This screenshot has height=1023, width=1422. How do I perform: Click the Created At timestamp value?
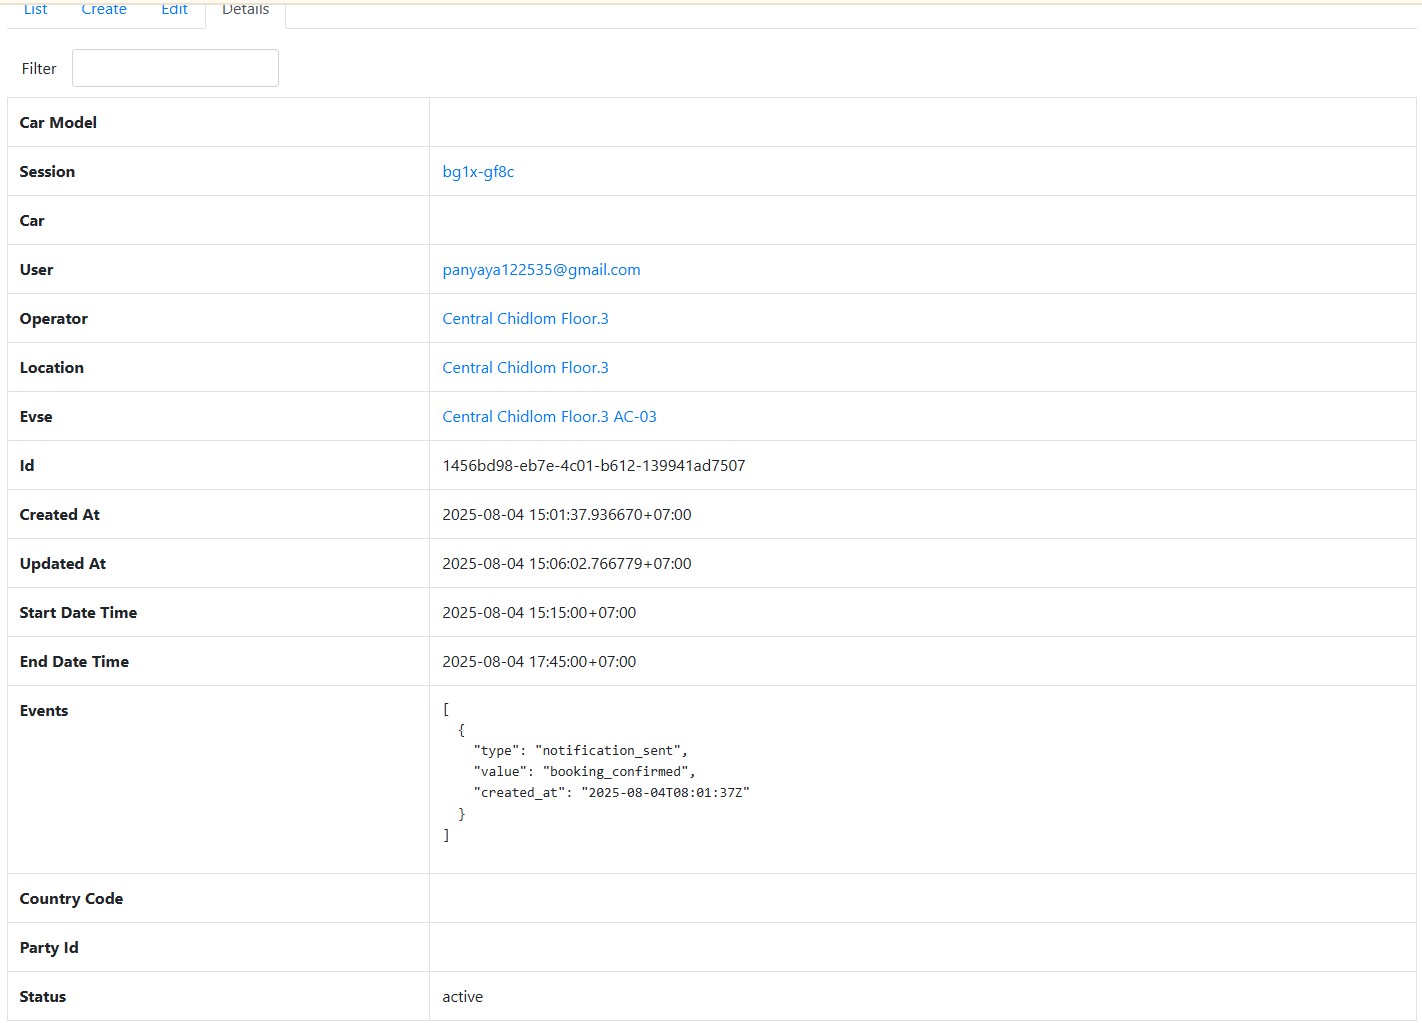pyautogui.click(x=566, y=515)
